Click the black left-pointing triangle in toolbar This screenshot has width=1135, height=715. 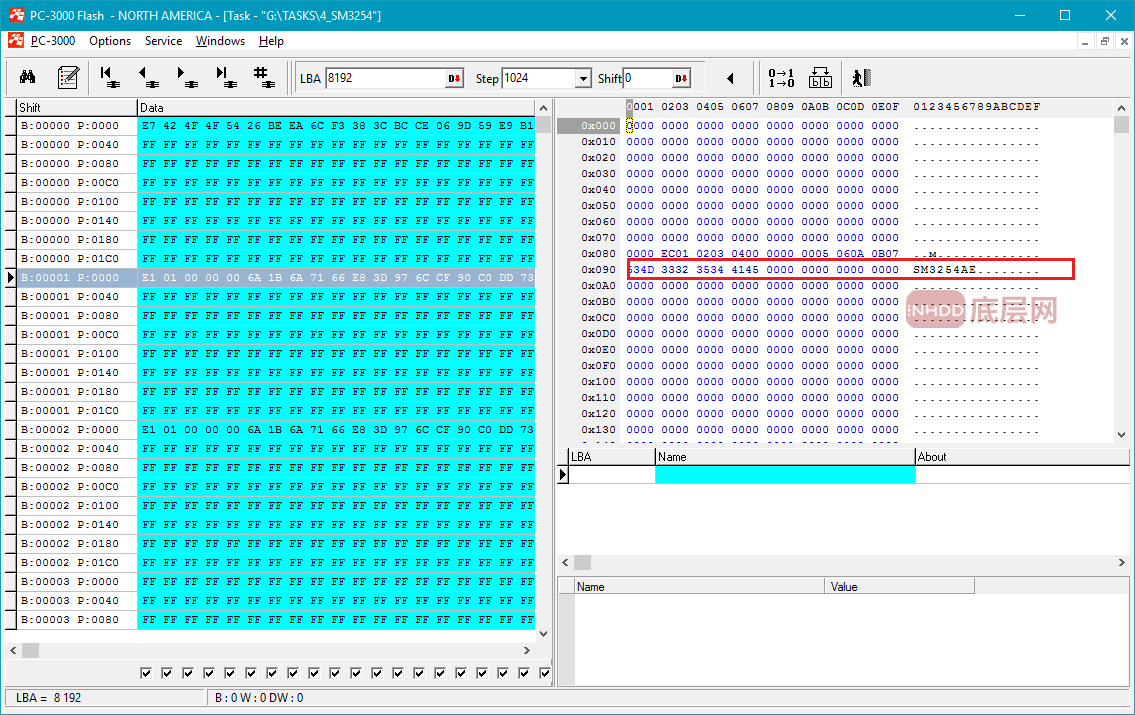(730, 78)
